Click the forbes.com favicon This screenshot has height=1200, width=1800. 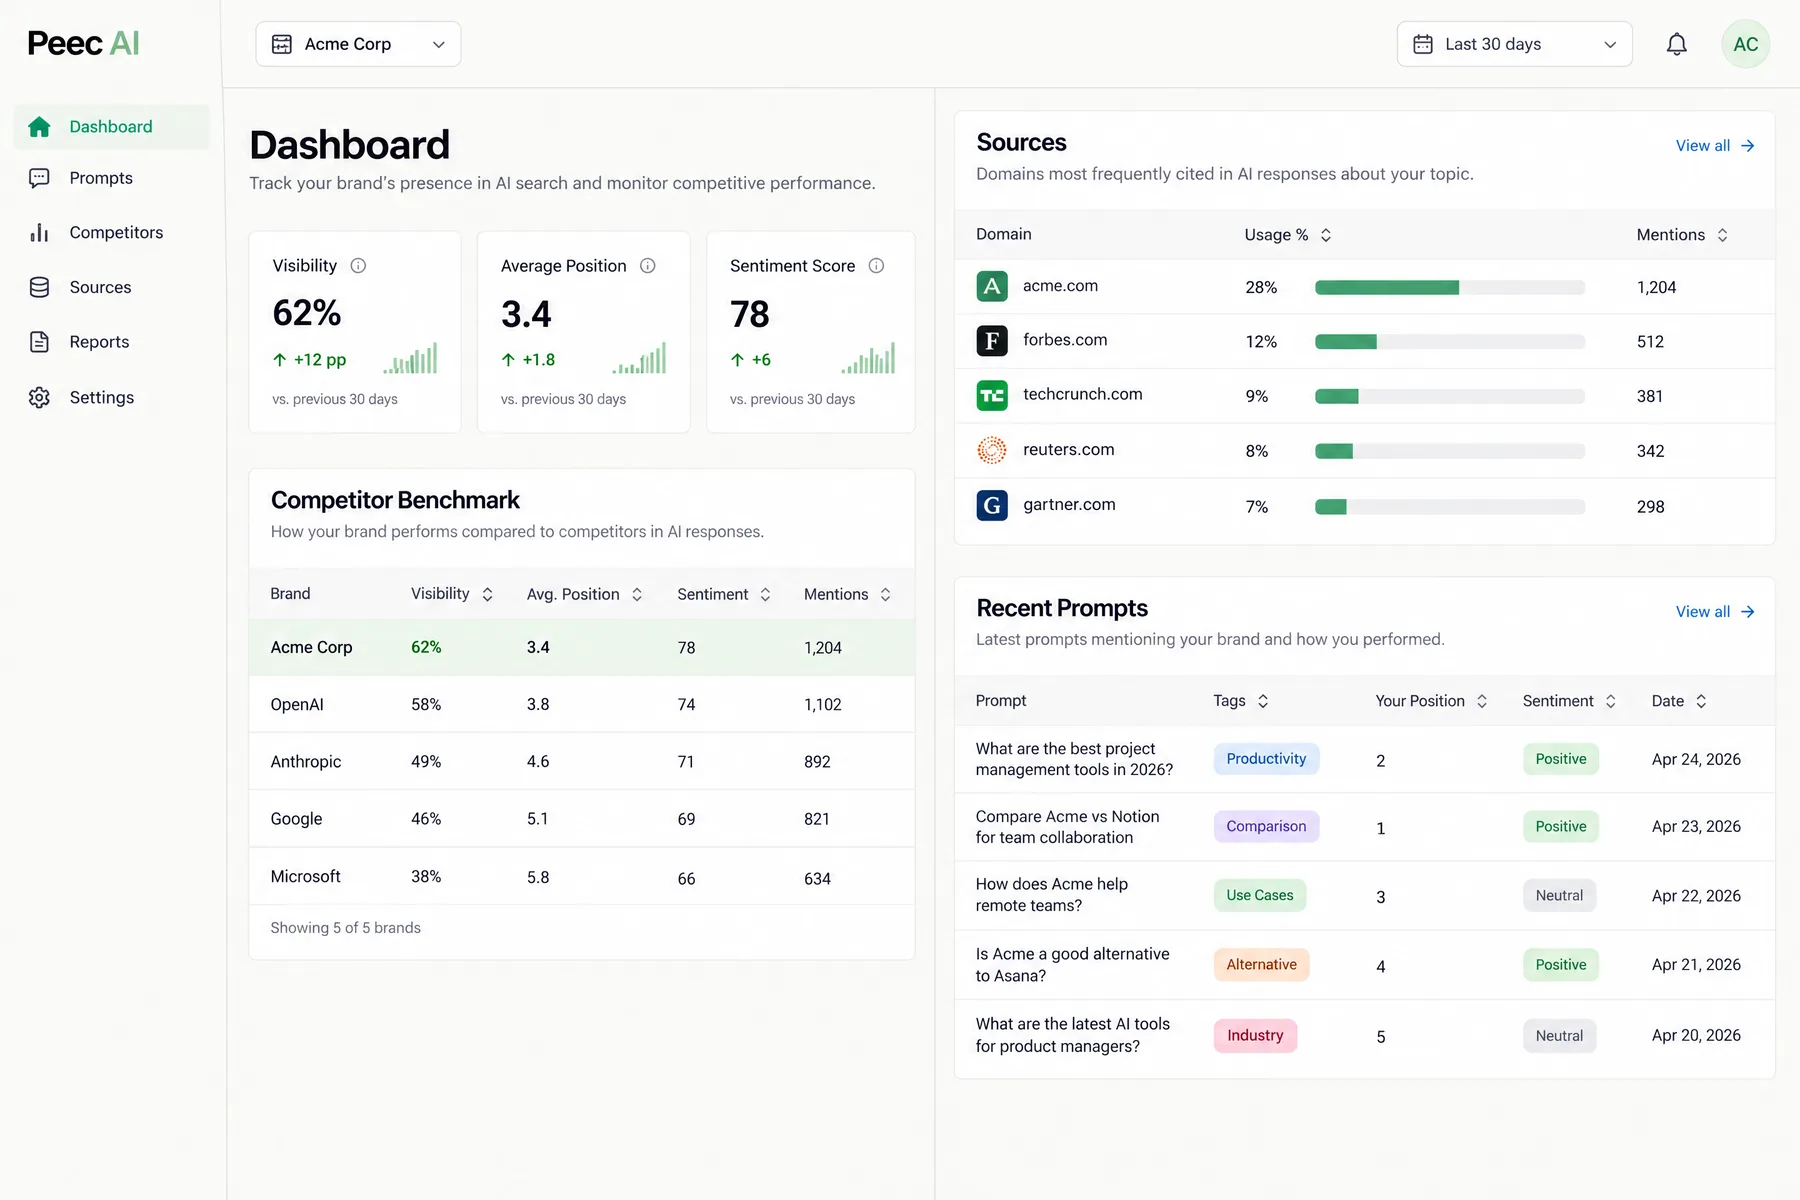click(x=992, y=341)
